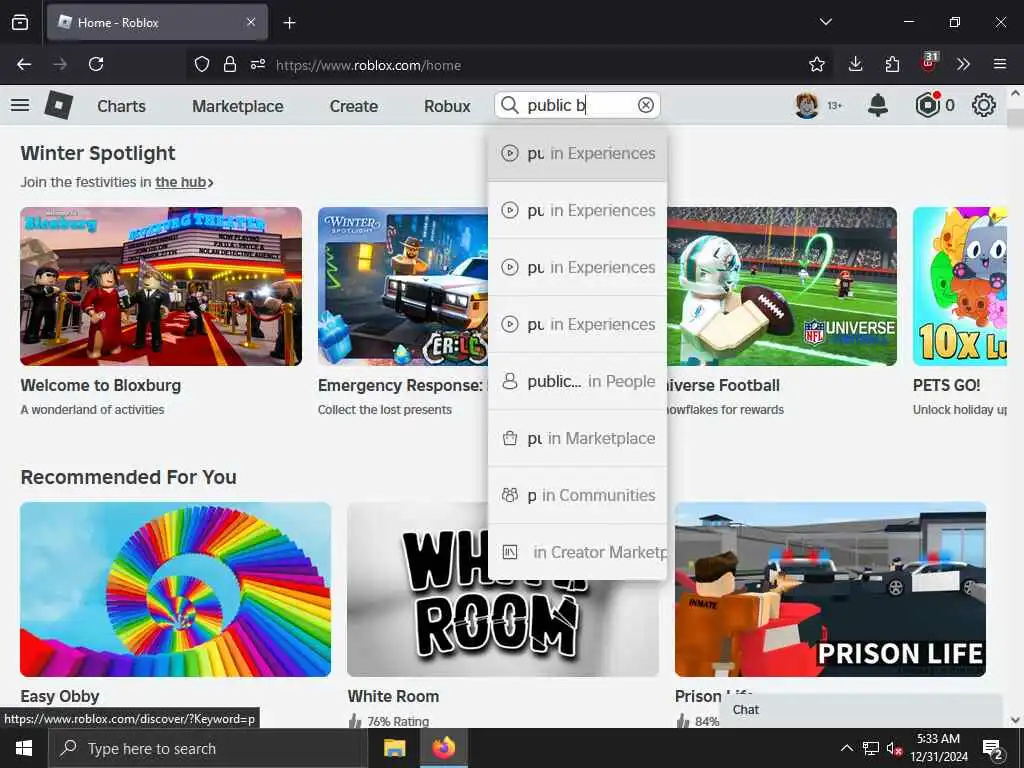Select the 'in Communities' search suggestion
The image size is (1024, 768).
tap(577, 495)
